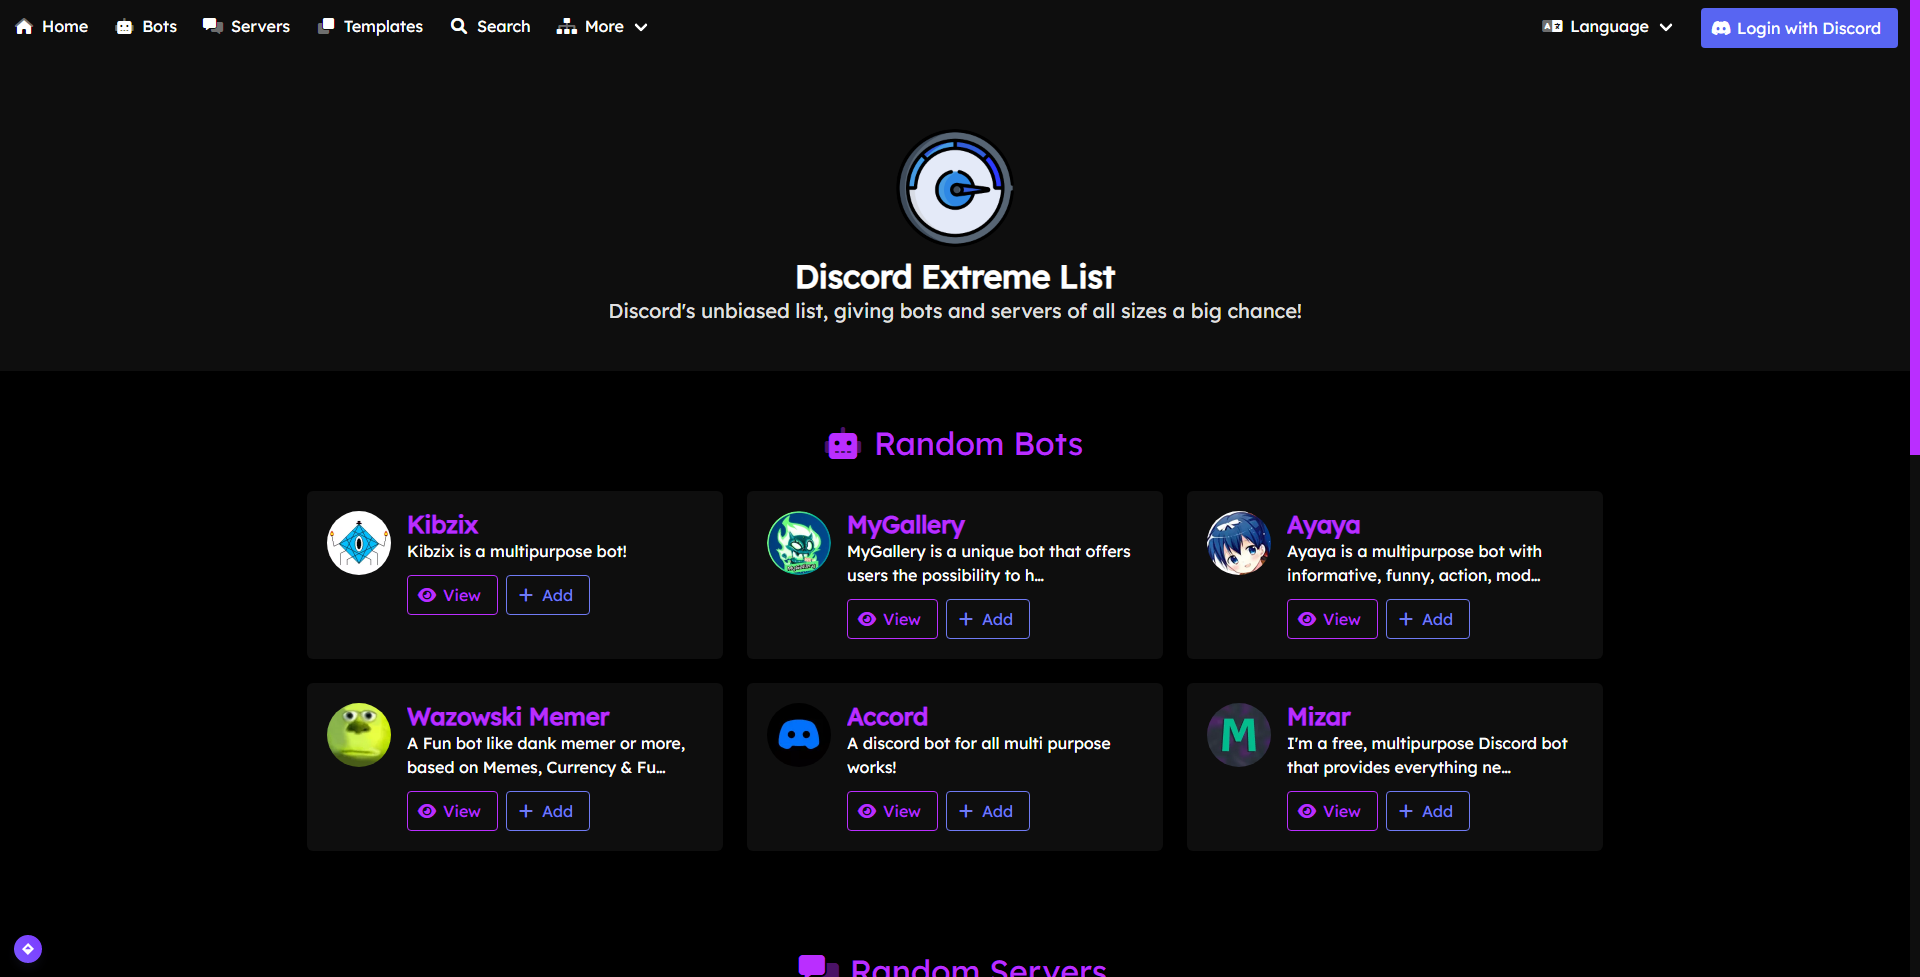Open the Bots menu item
The image size is (1920, 977).
pyautogui.click(x=146, y=27)
